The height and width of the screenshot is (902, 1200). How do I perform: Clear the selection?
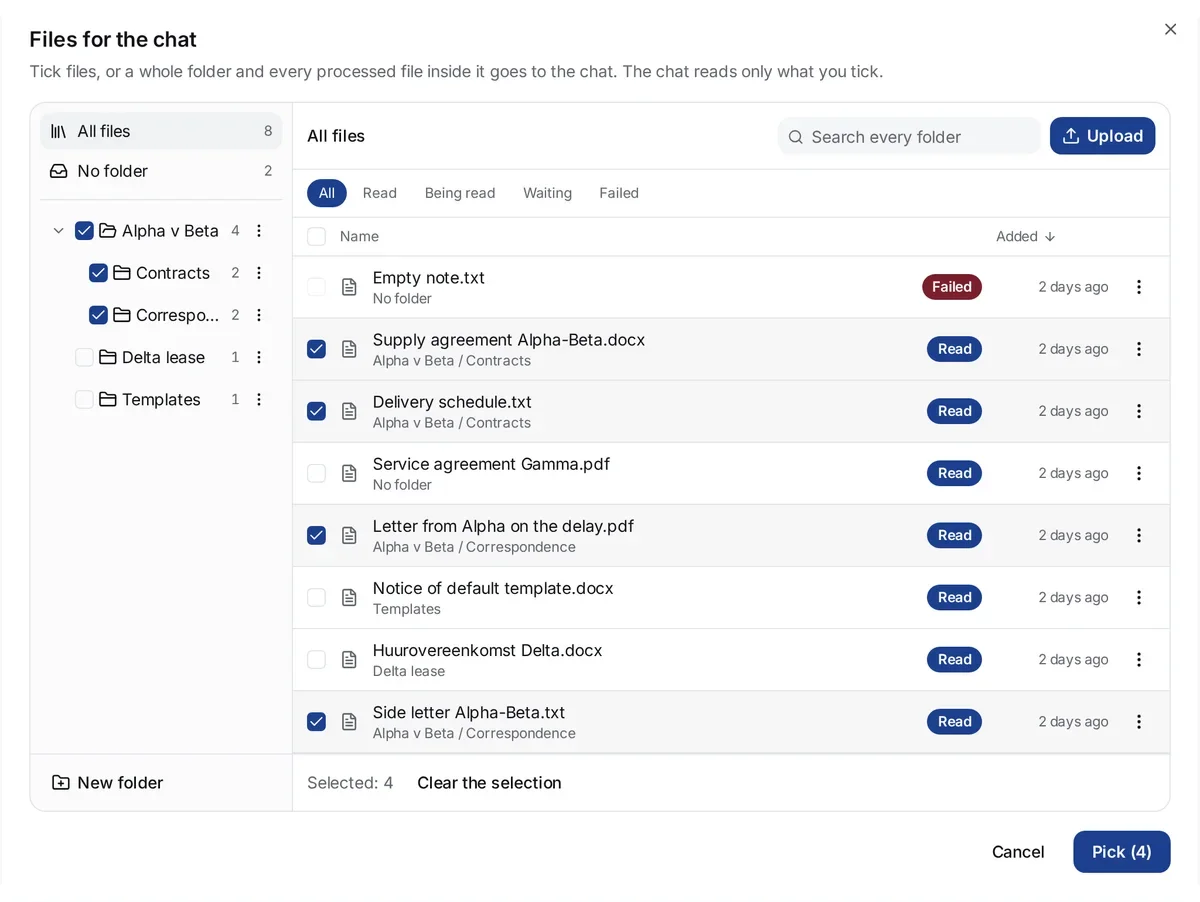click(x=489, y=783)
